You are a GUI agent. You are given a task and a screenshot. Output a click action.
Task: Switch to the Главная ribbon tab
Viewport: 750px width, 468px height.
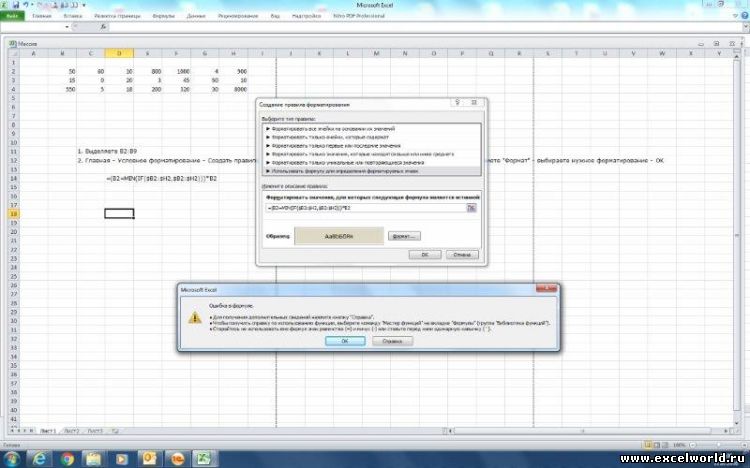coord(42,16)
